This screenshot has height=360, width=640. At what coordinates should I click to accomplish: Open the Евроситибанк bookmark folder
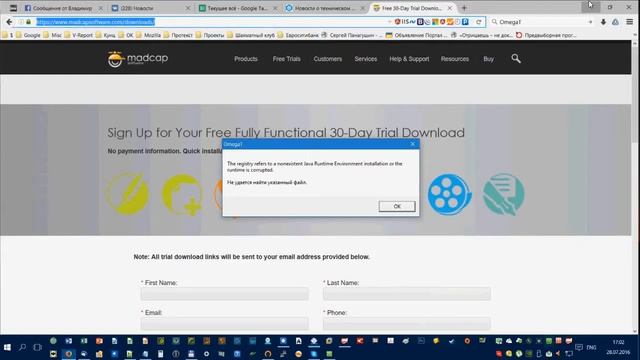[x=298, y=36]
